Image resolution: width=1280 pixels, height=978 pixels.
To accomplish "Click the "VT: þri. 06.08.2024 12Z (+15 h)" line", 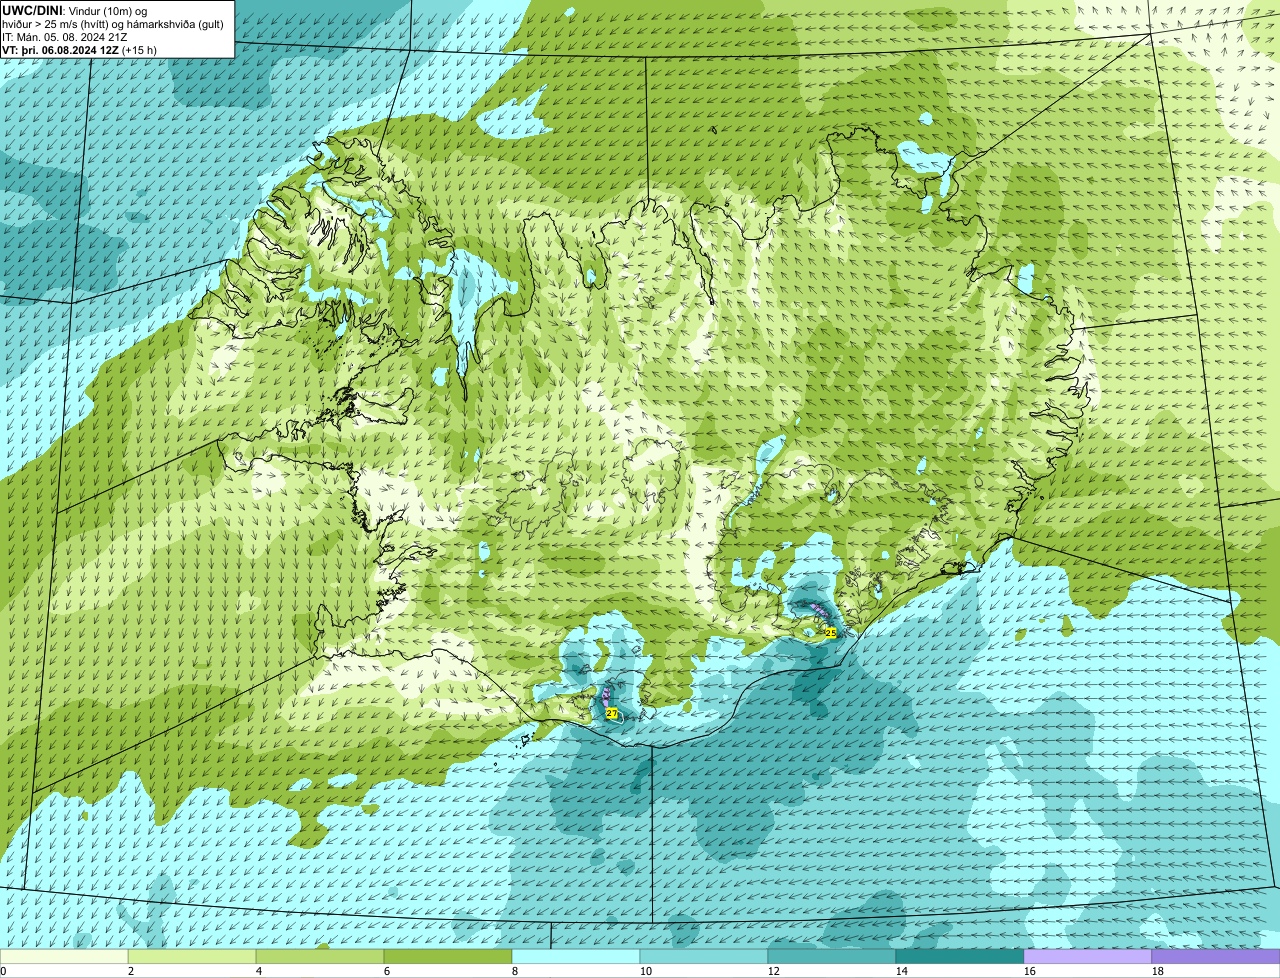I will point(79,49).
